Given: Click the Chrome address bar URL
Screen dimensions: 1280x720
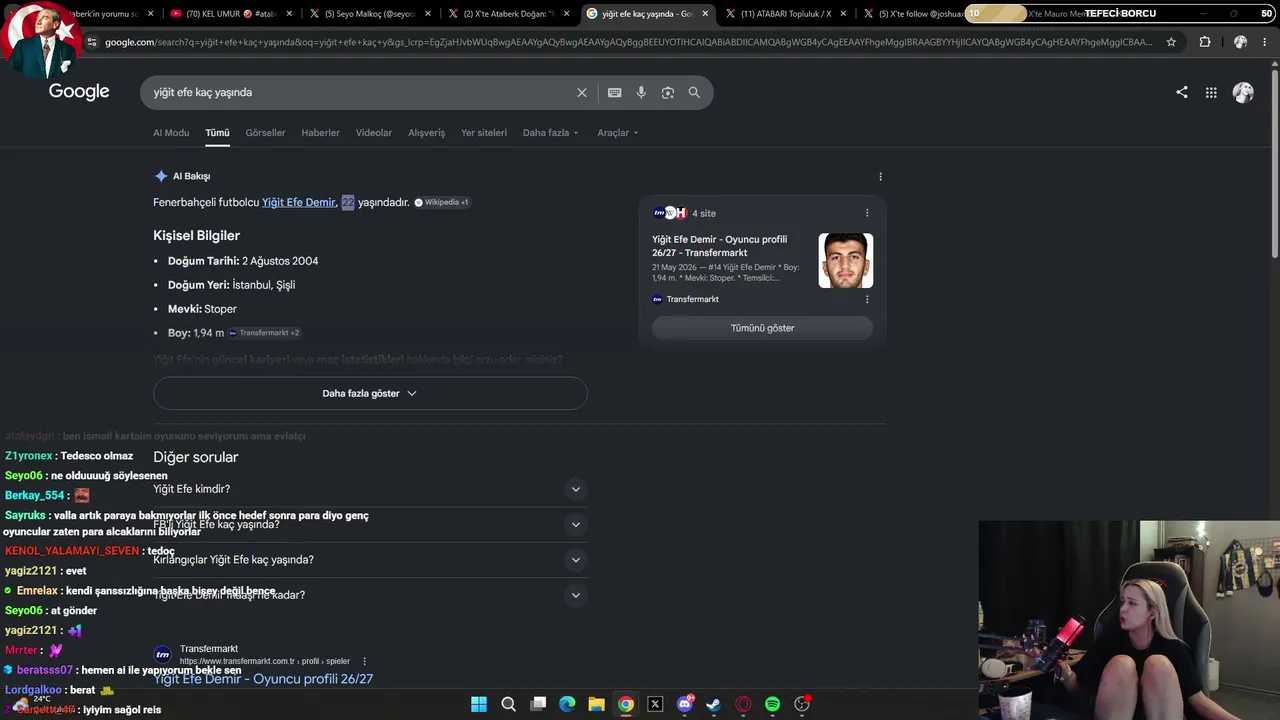Looking at the screenshot, I should [x=628, y=42].
